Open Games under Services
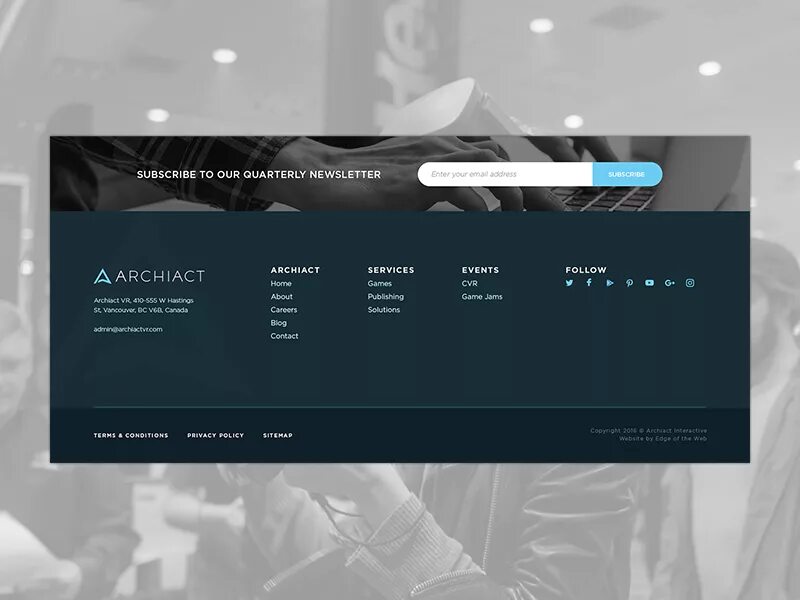Image resolution: width=800 pixels, height=600 pixels. [380, 284]
